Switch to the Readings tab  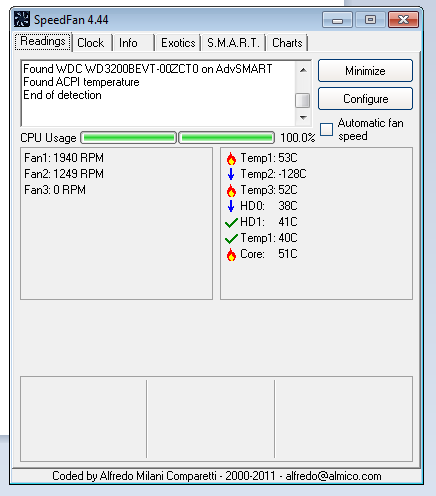click(x=43, y=42)
